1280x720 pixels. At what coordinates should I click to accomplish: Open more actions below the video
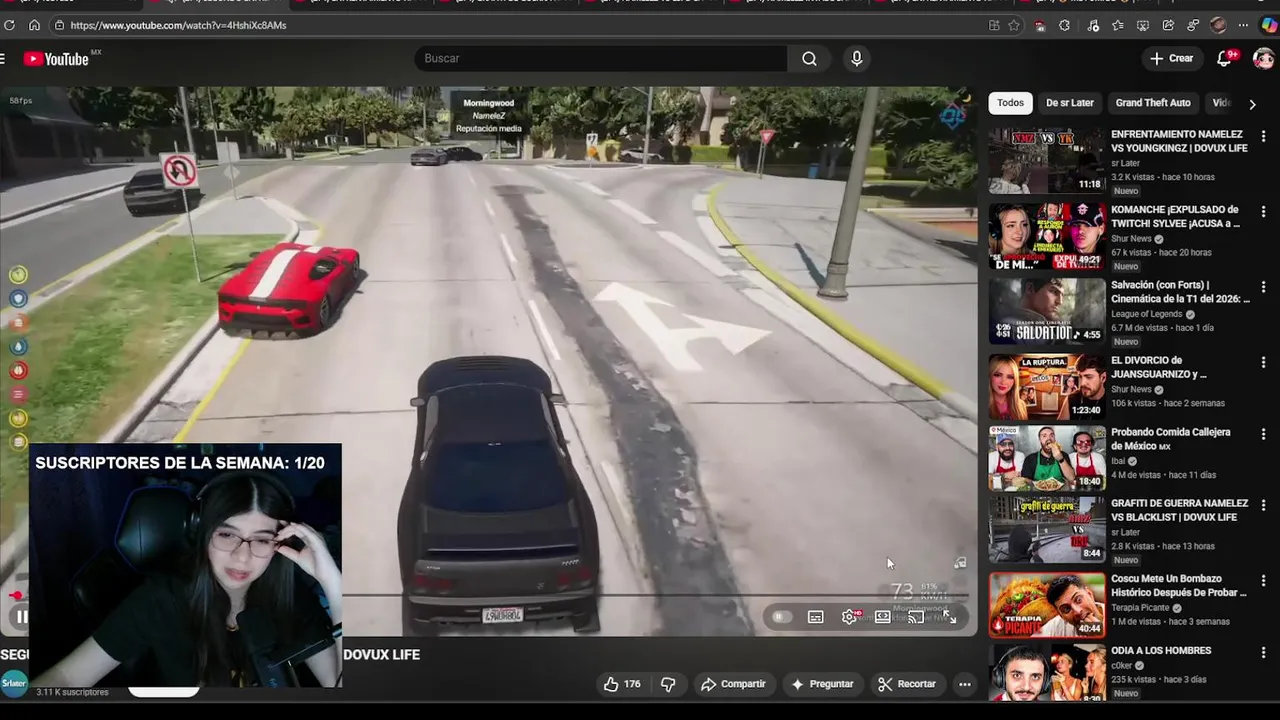coord(965,684)
